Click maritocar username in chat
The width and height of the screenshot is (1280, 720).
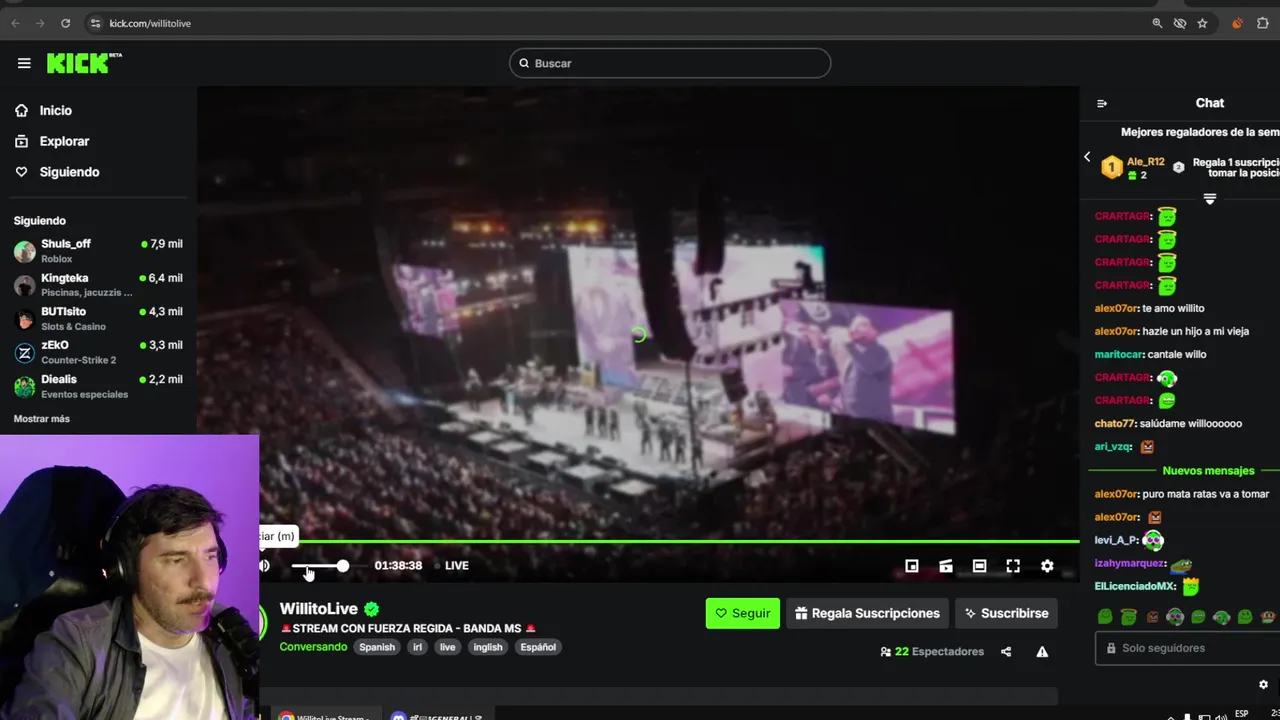1119,355
